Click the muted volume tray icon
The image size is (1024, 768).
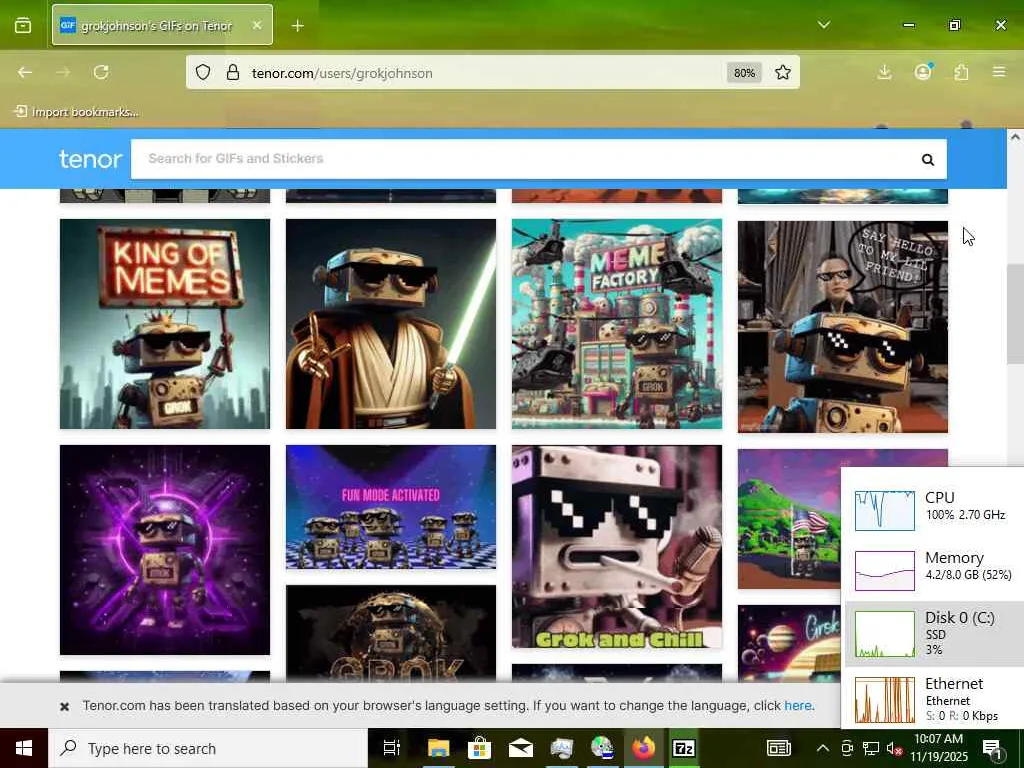point(893,748)
